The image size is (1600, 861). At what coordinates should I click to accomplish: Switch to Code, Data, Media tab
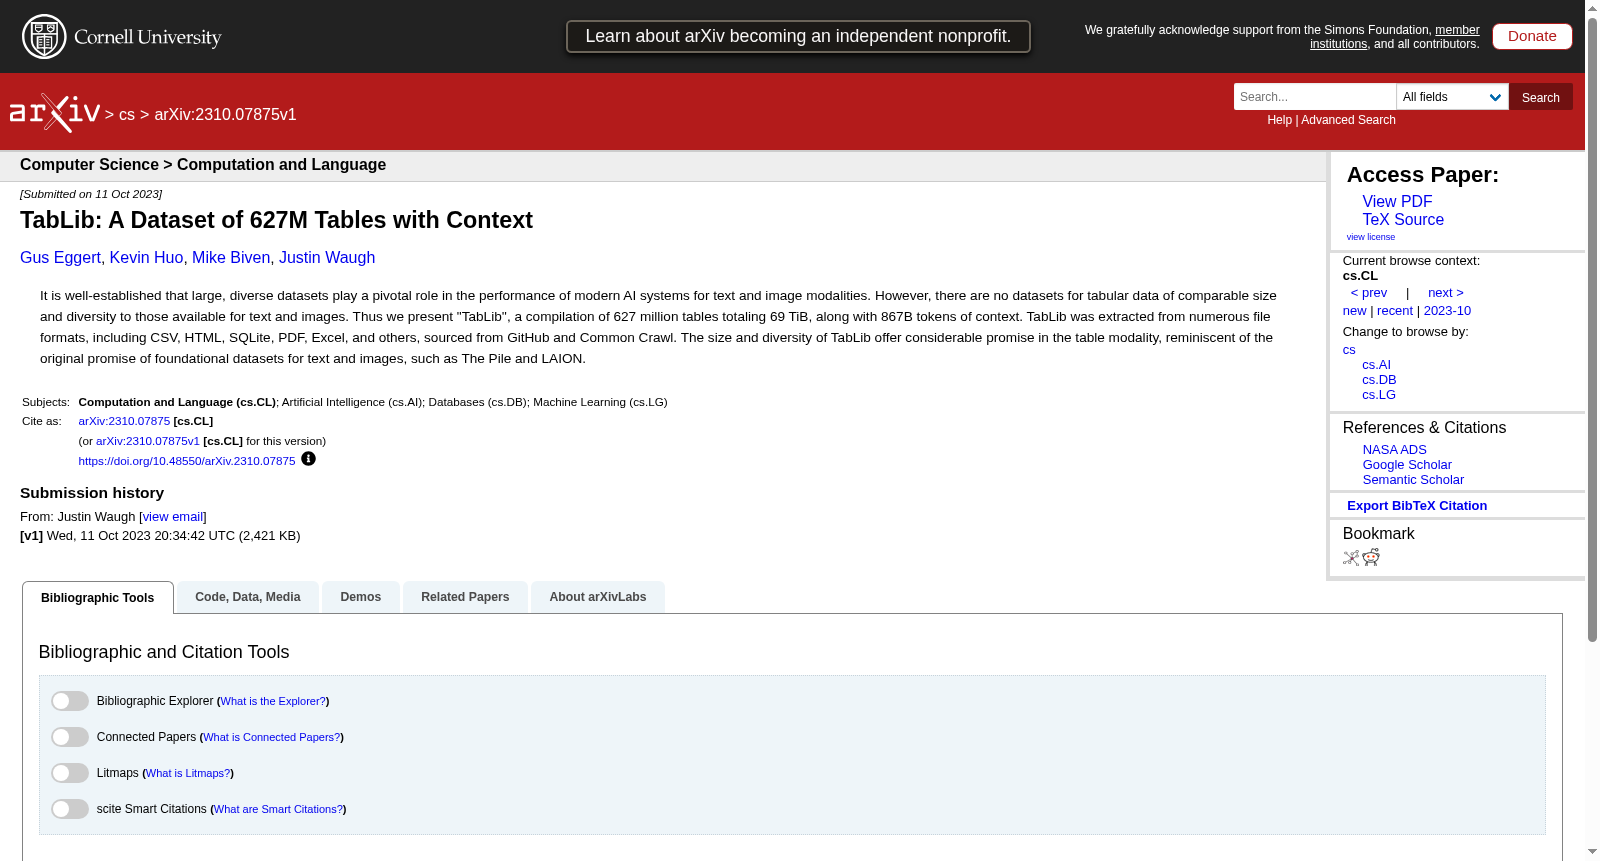pyautogui.click(x=248, y=597)
